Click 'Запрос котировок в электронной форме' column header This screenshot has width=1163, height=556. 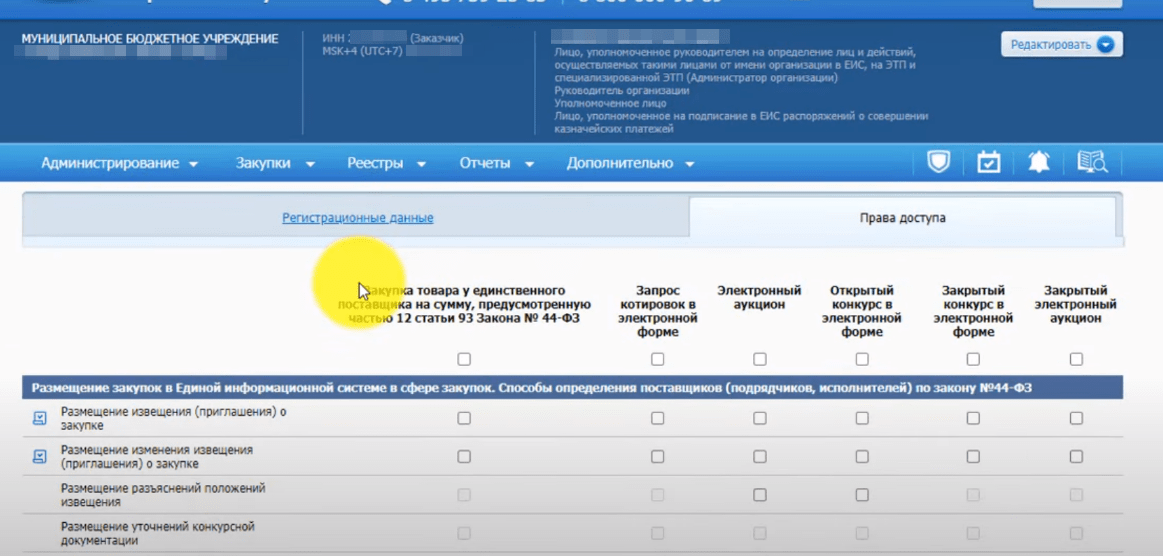[x=657, y=311]
